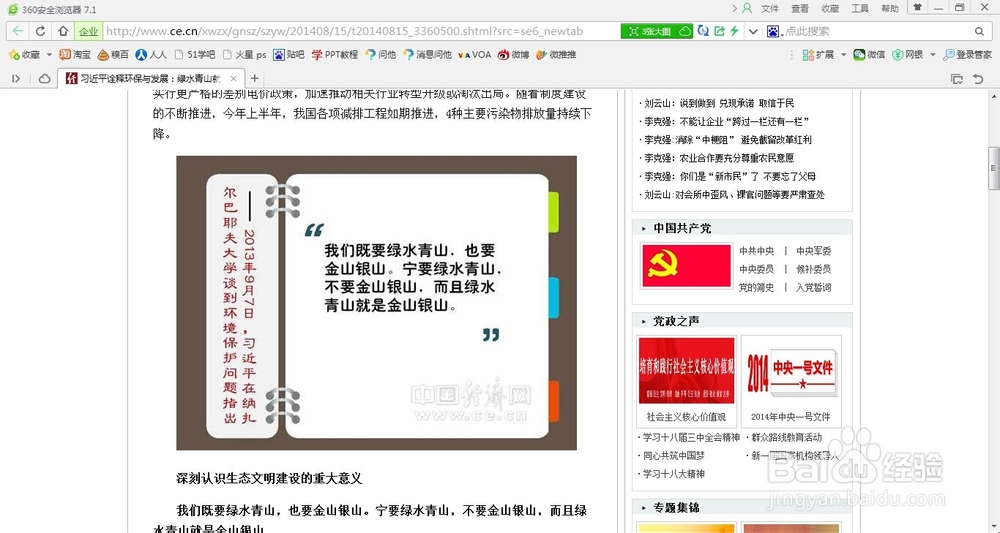Open link 李克强：农业合作要充分尊重农民意愿
The image size is (1000, 533).
click(719, 157)
